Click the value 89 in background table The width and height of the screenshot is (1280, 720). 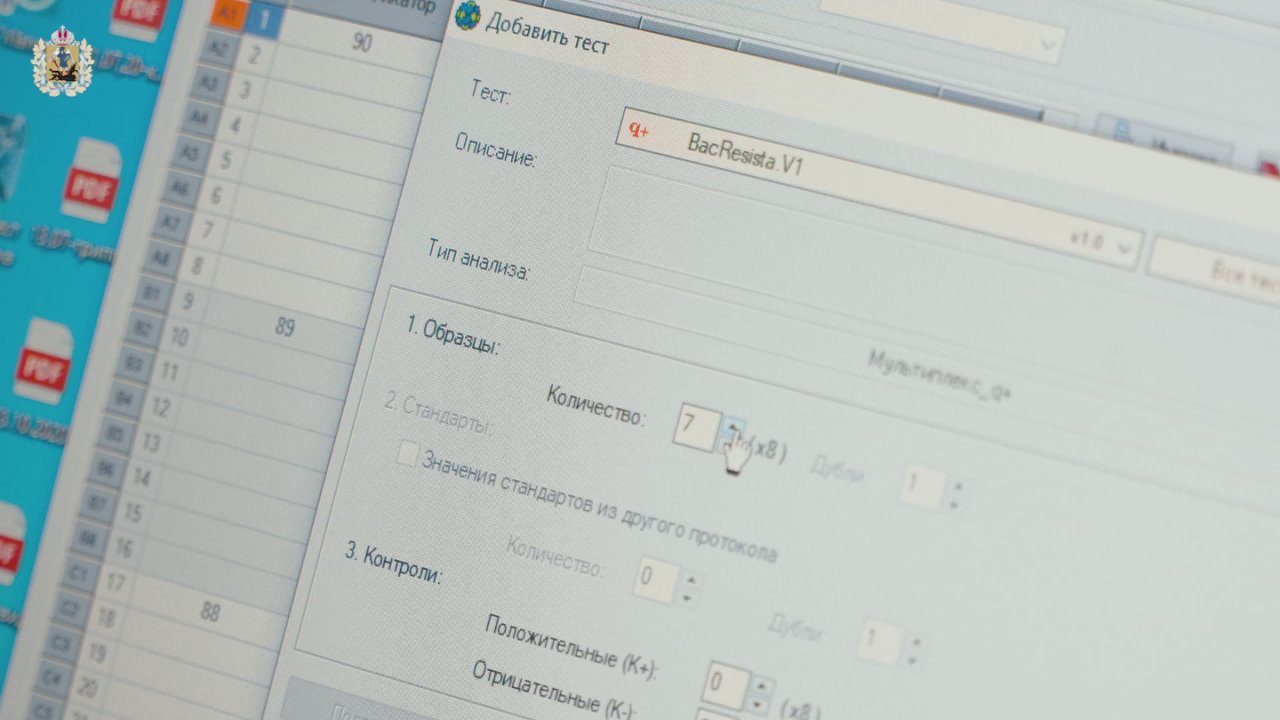tap(285, 327)
